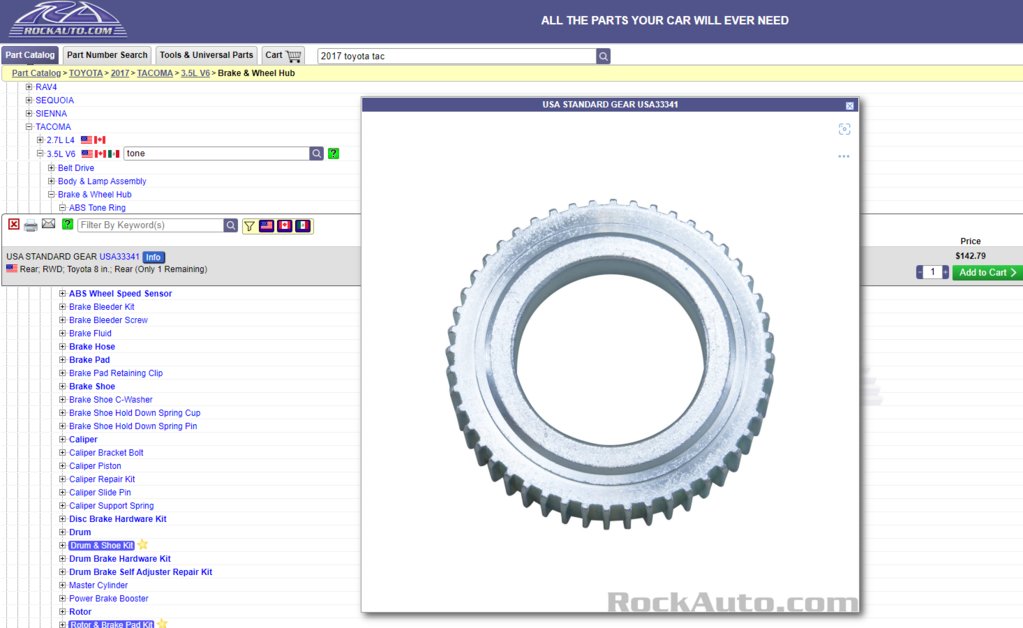Screen dimensions: 1023x628
Task: Open the Rotor category
Action: (x=80, y=612)
